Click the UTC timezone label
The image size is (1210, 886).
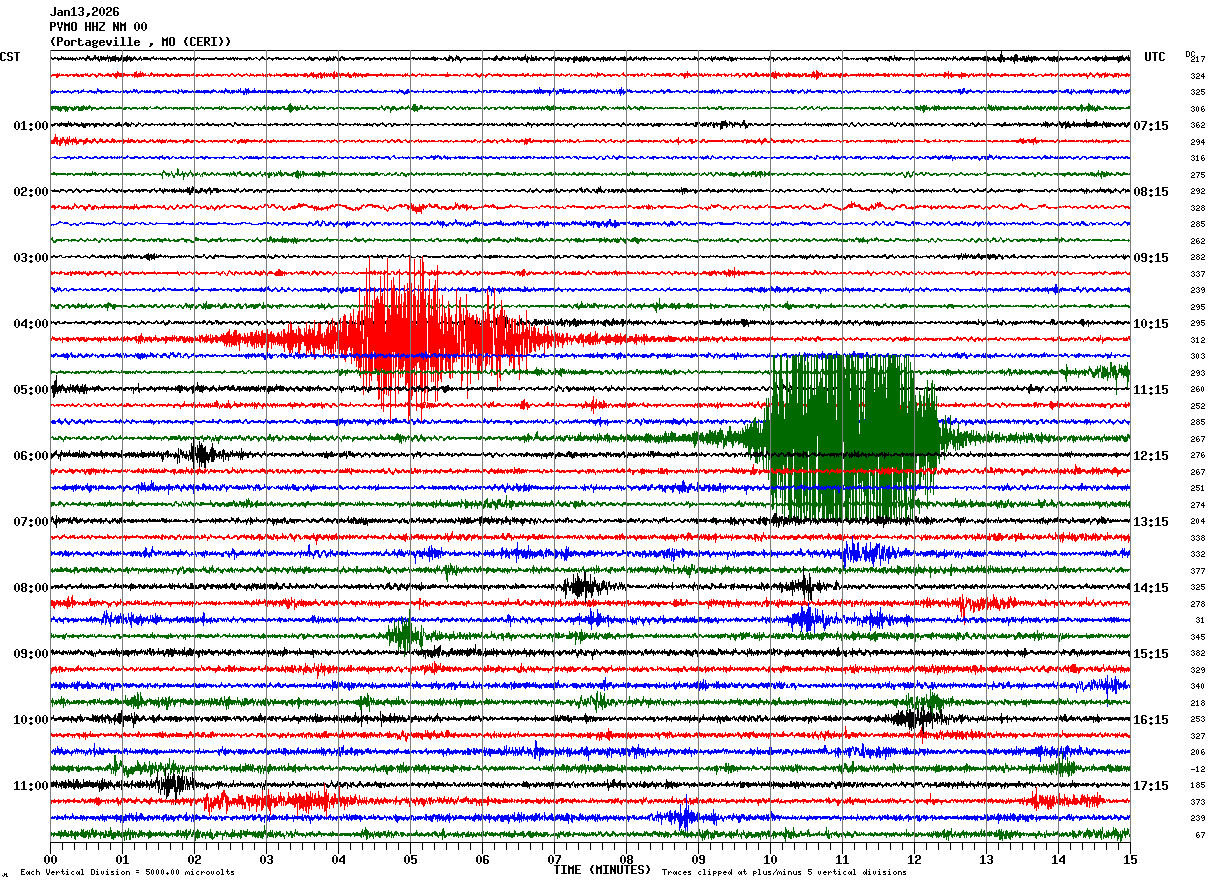1155,57
